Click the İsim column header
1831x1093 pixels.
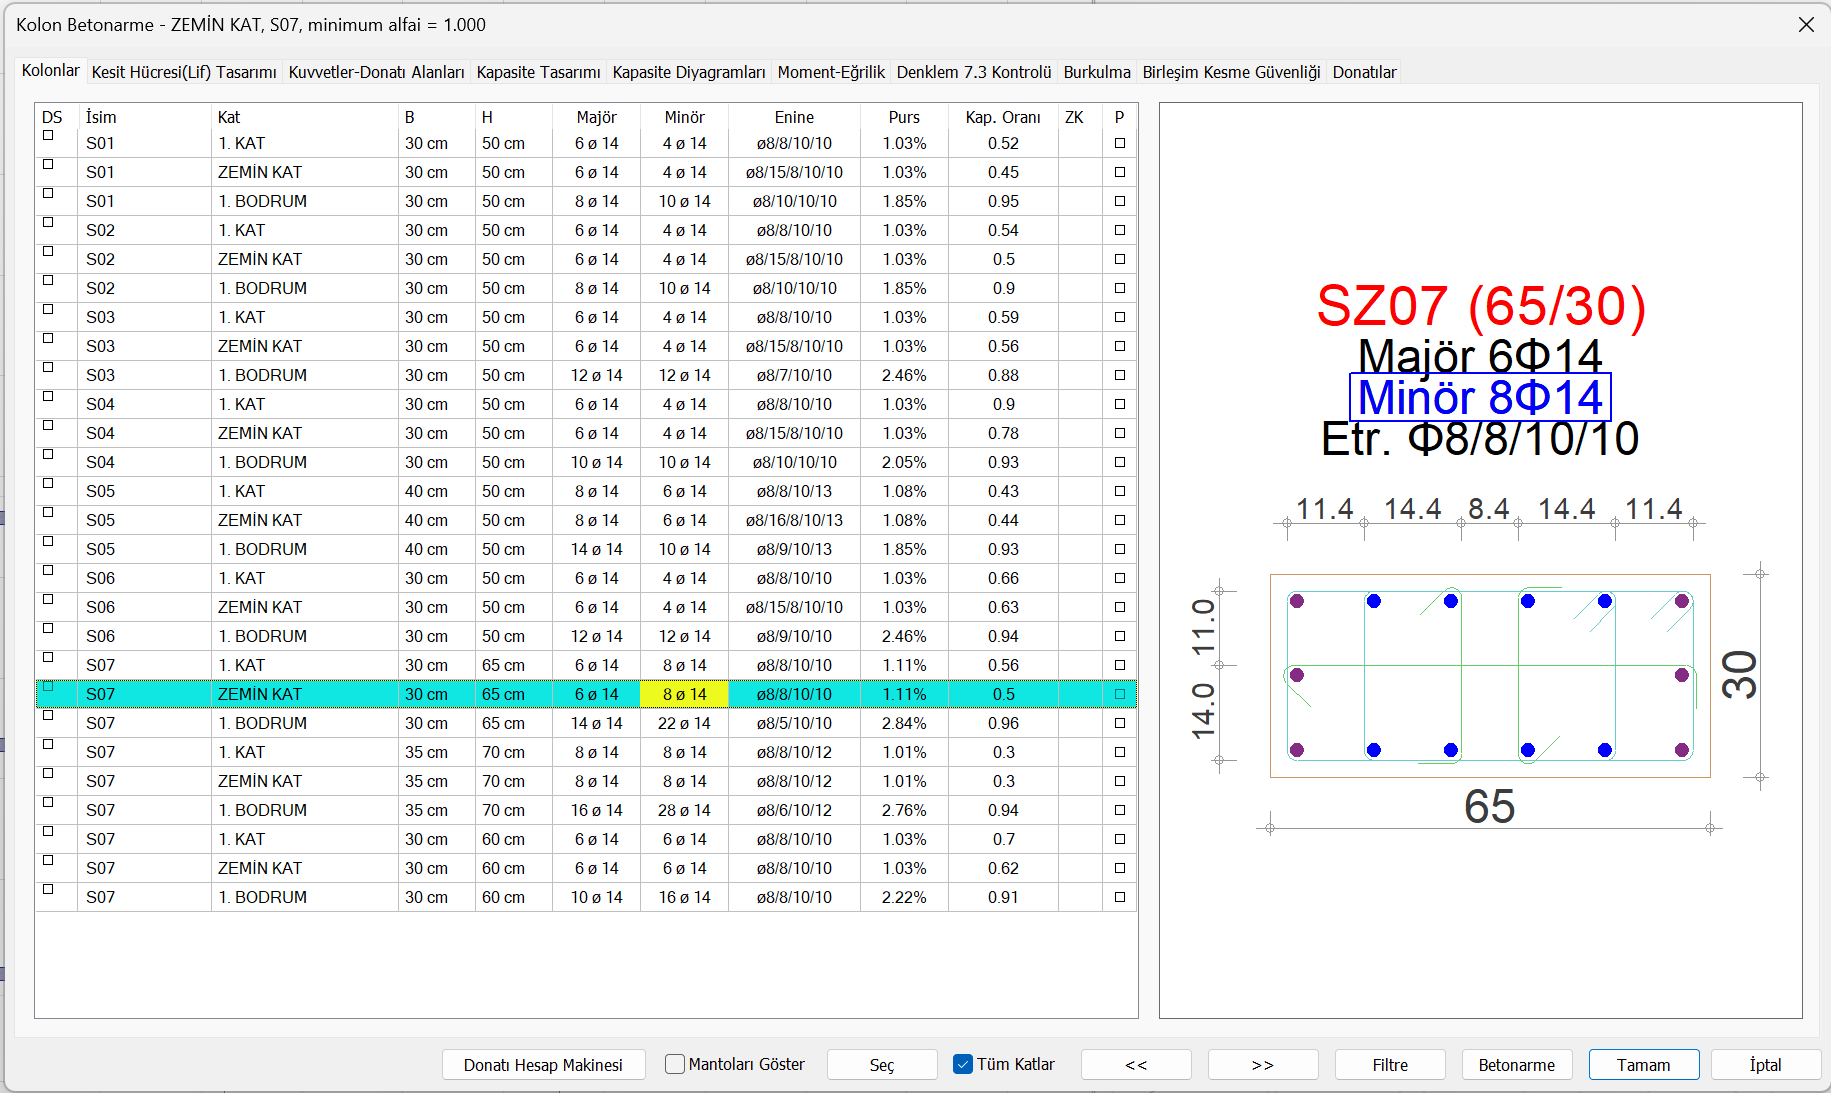point(144,117)
